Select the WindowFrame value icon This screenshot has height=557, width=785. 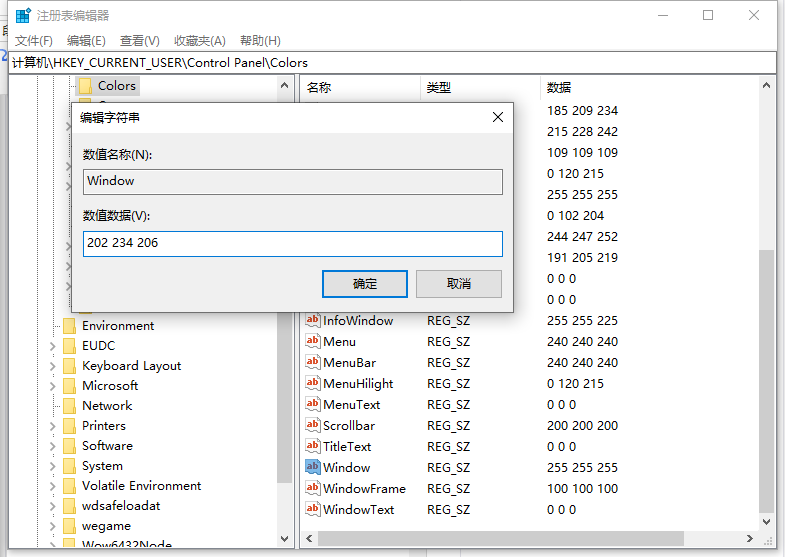click(312, 488)
